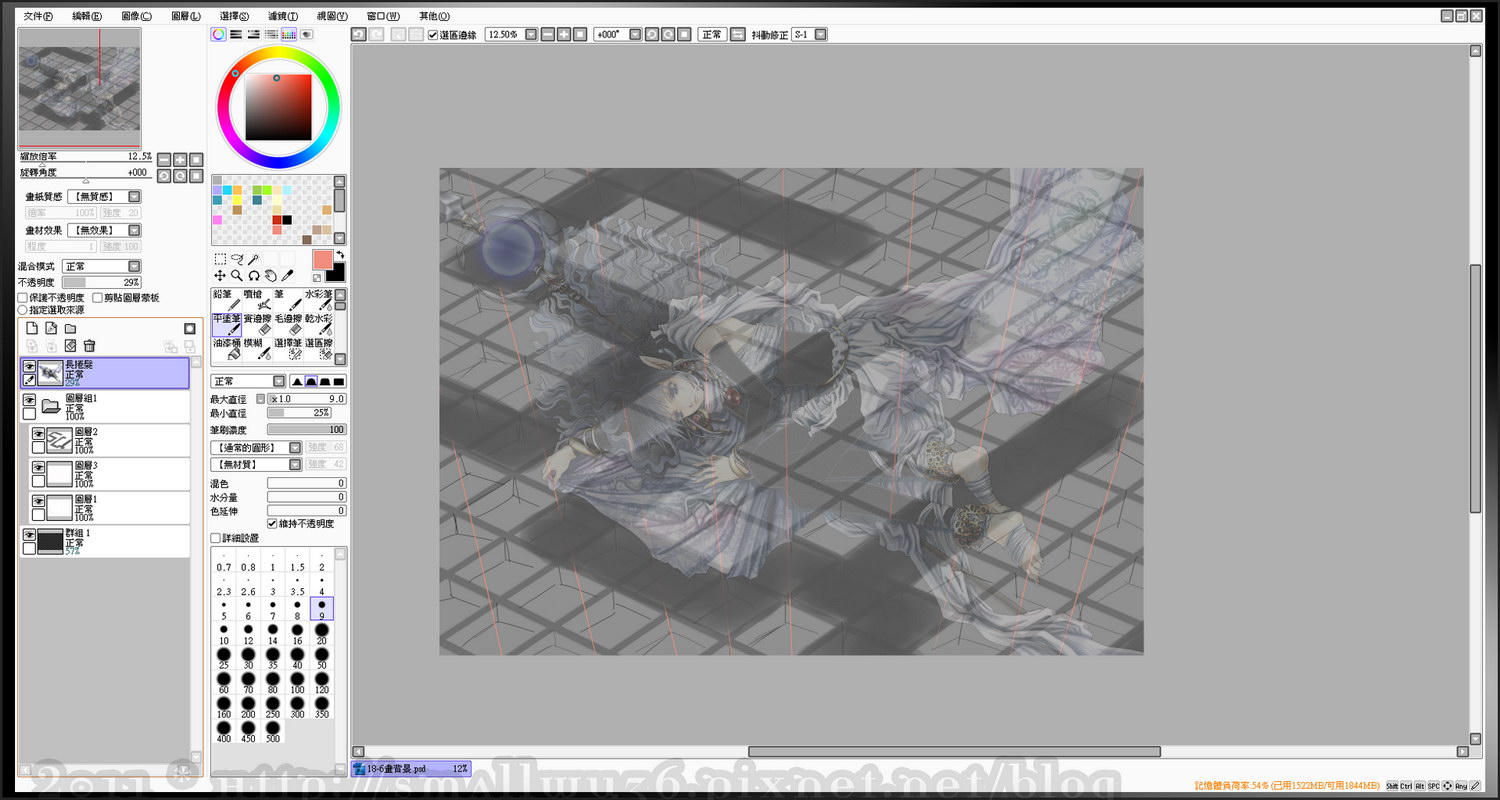The height and width of the screenshot is (800, 1500).
Task: Open the 編輯 menu
Action: pyautogui.click(x=88, y=16)
